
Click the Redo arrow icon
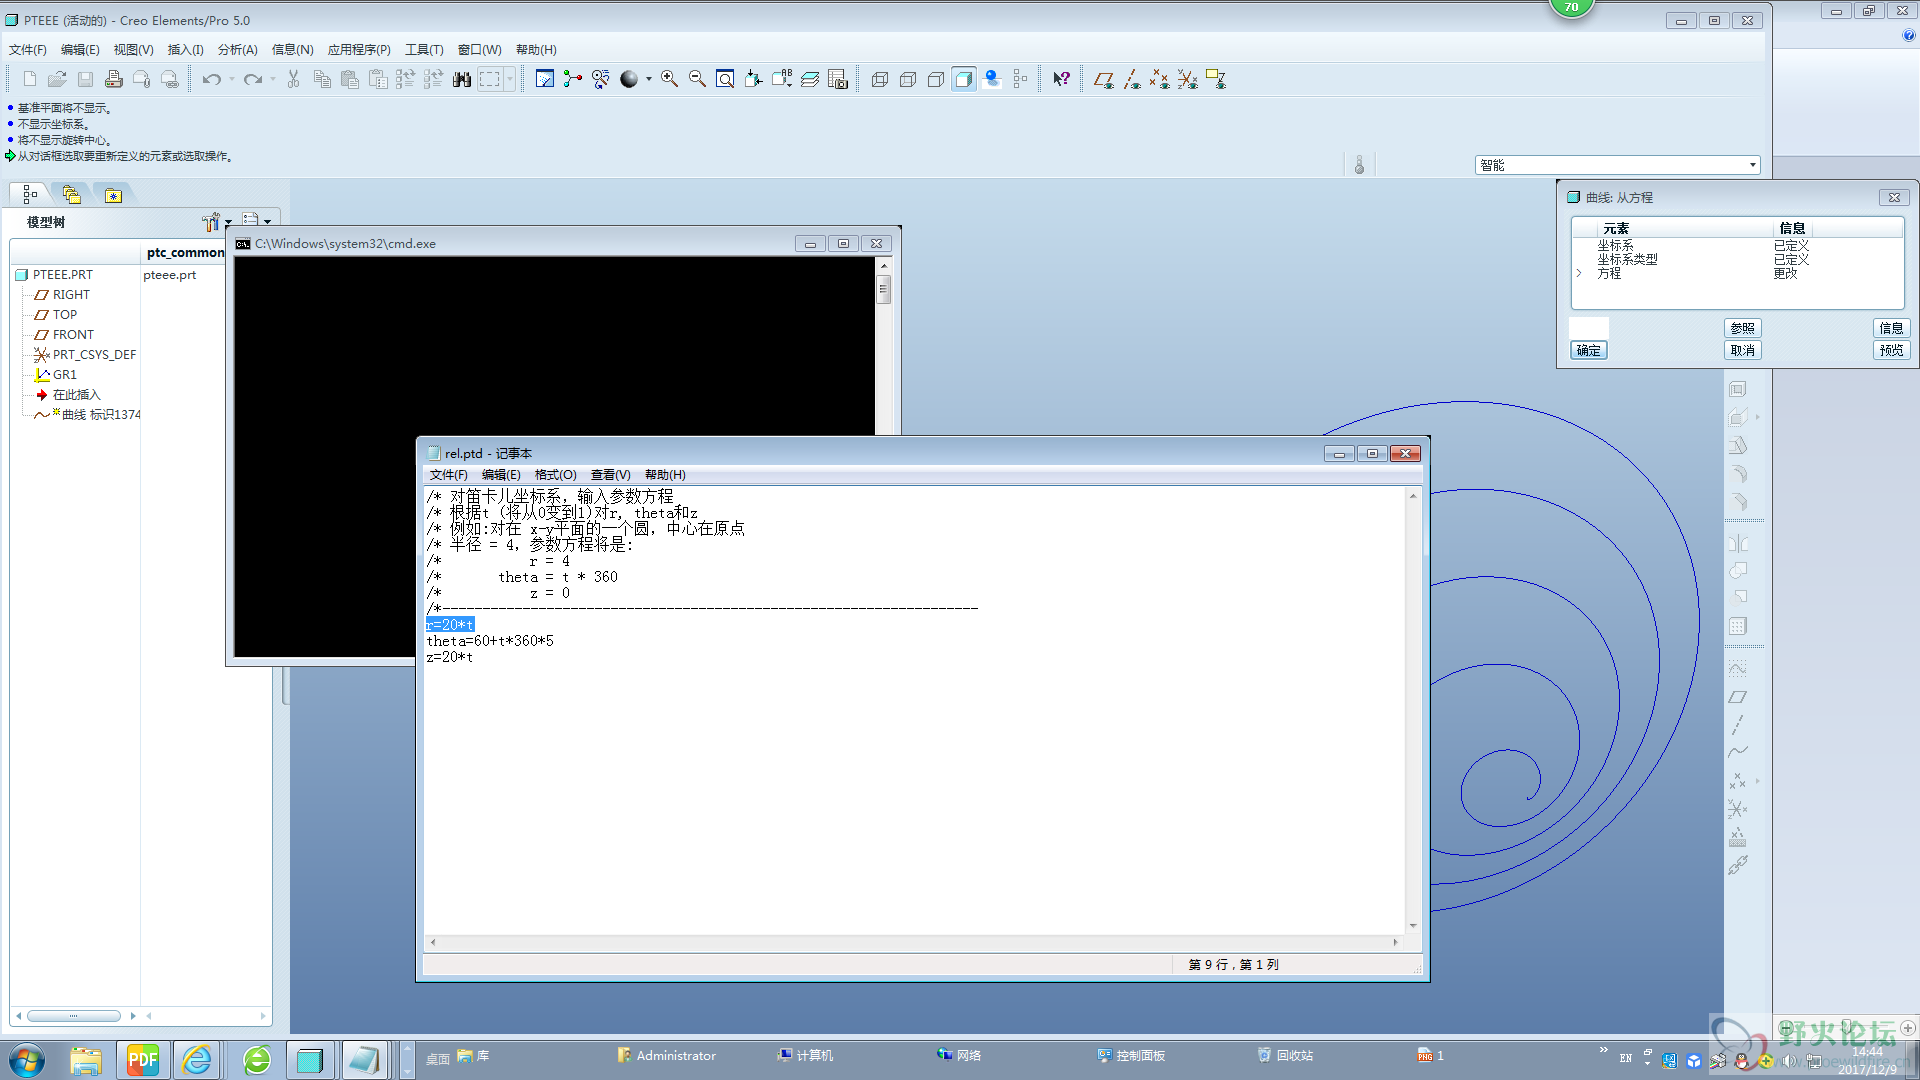click(x=252, y=79)
